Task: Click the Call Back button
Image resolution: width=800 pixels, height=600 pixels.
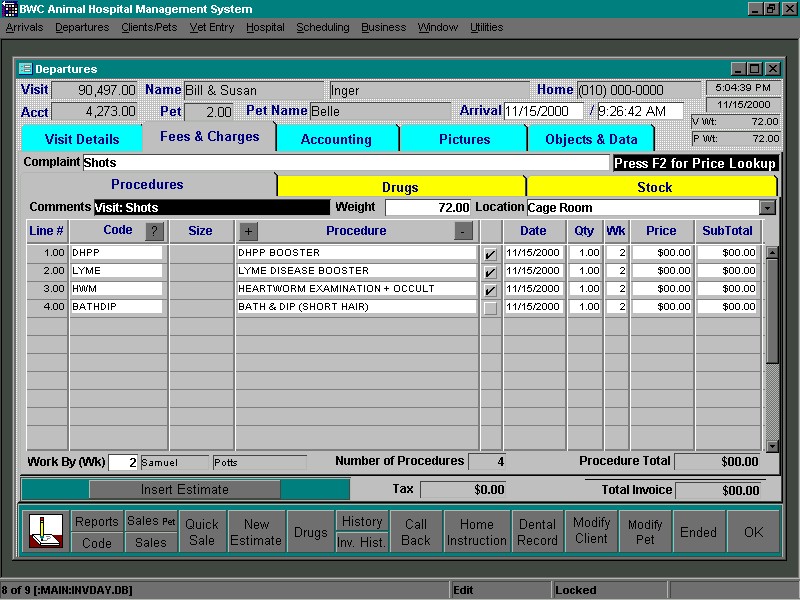Action: tap(416, 532)
